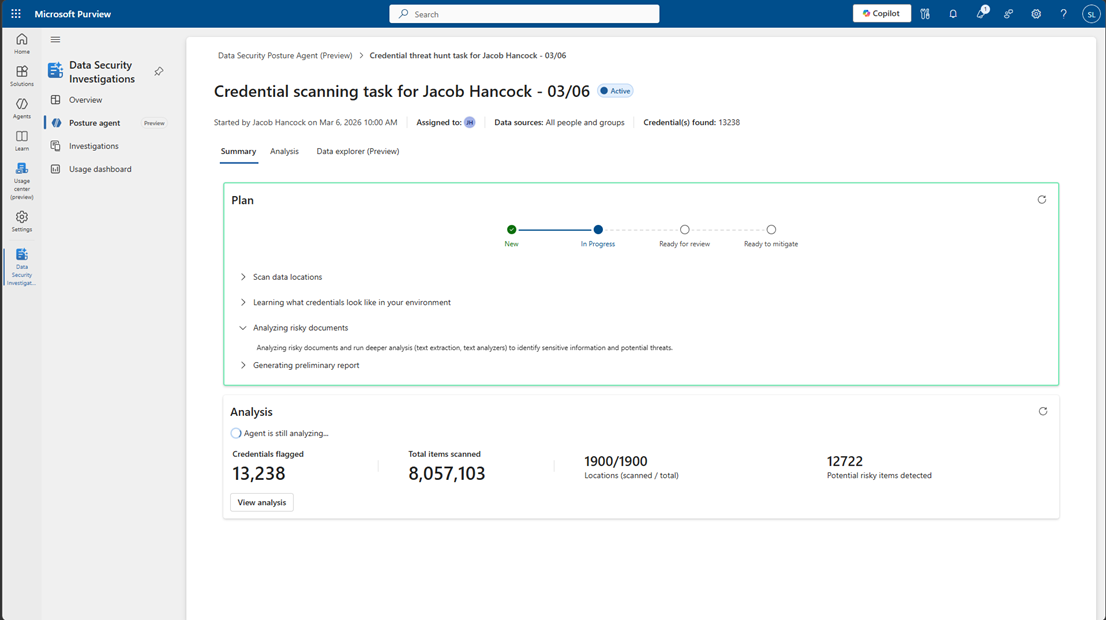The width and height of the screenshot is (1106, 620).
Task: Pin Data Security Investigations with pin icon
Action: pos(159,72)
